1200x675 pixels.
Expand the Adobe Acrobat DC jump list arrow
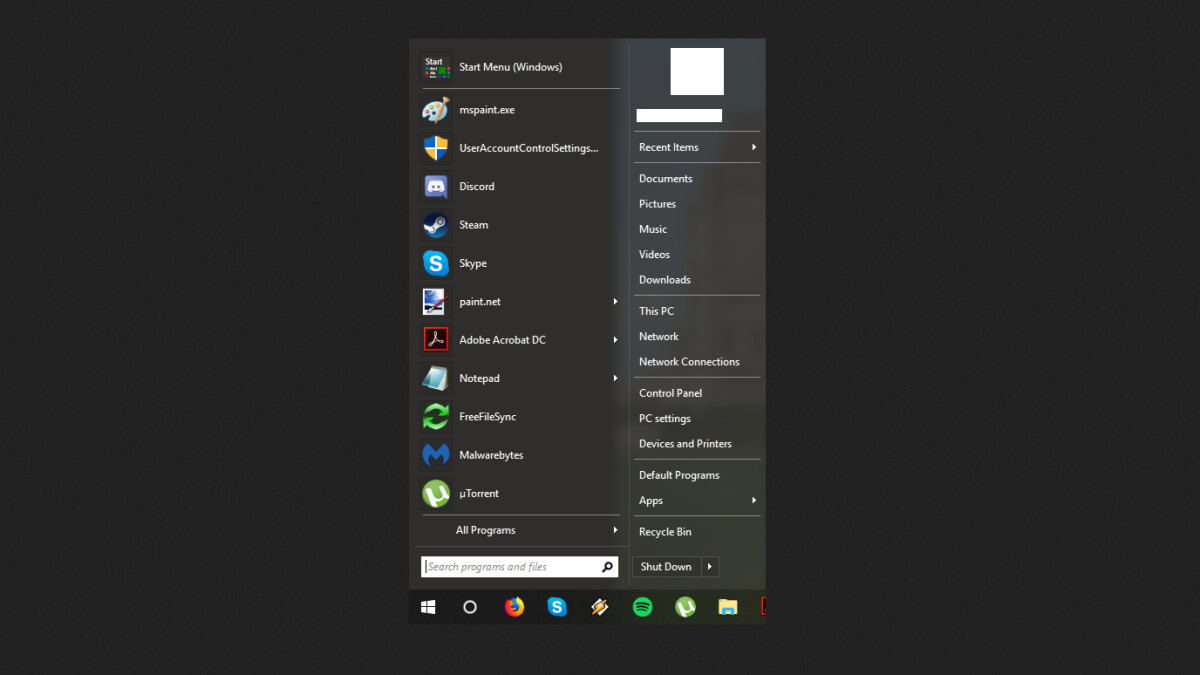(x=616, y=340)
